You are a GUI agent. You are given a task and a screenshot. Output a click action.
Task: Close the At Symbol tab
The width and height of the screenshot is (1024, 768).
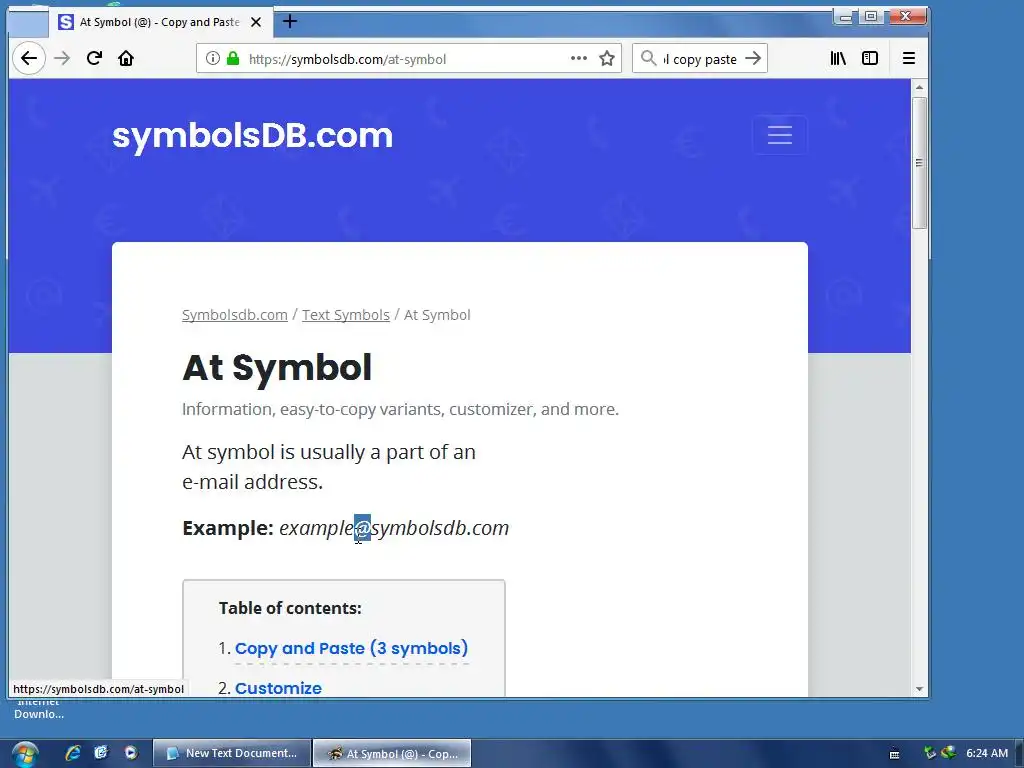pyautogui.click(x=256, y=22)
